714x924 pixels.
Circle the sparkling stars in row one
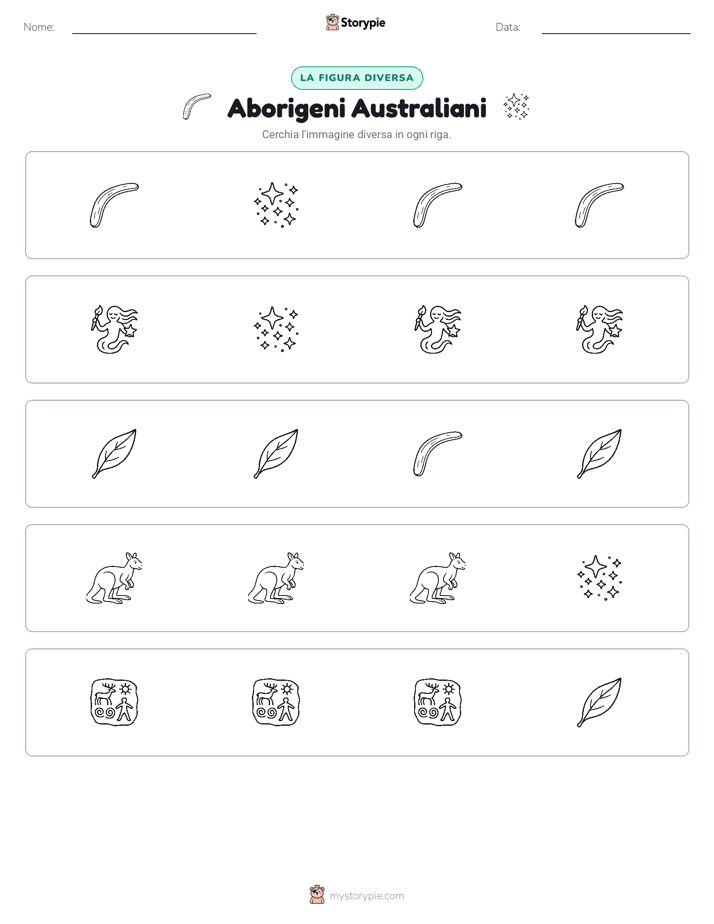[x=276, y=205]
